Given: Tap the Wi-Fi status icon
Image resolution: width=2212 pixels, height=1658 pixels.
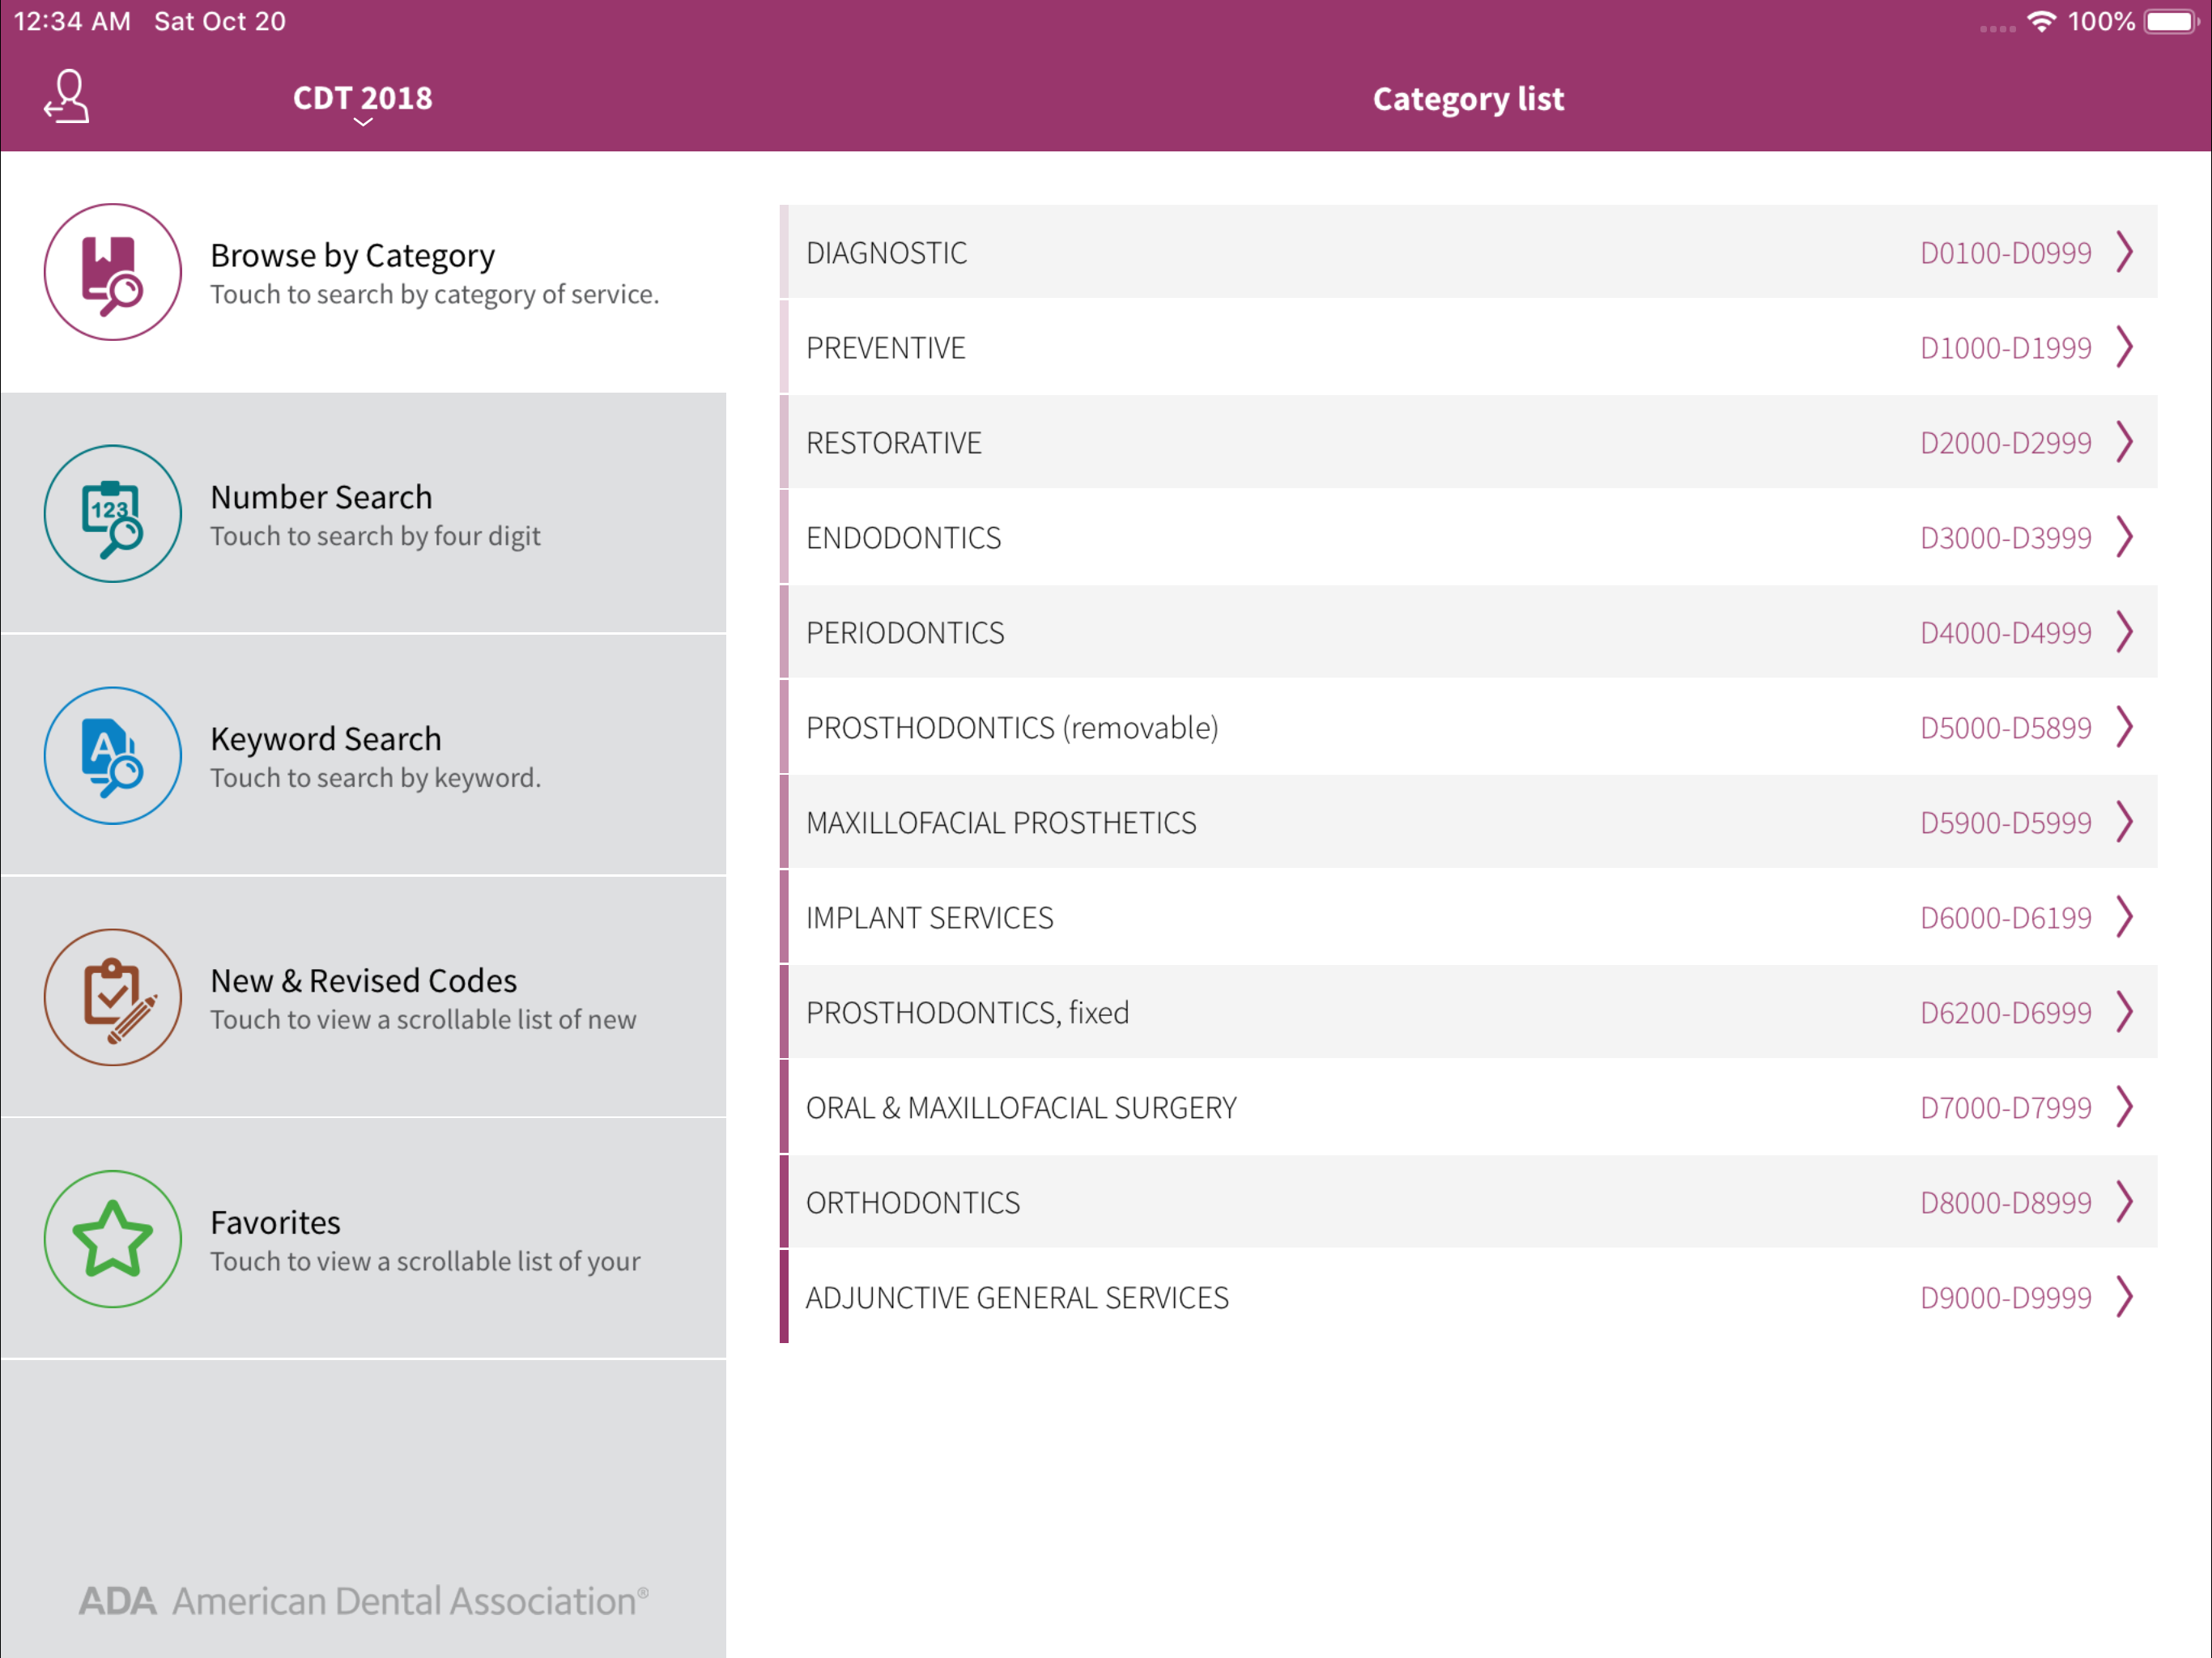Looking at the screenshot, I should [2041, 21].
